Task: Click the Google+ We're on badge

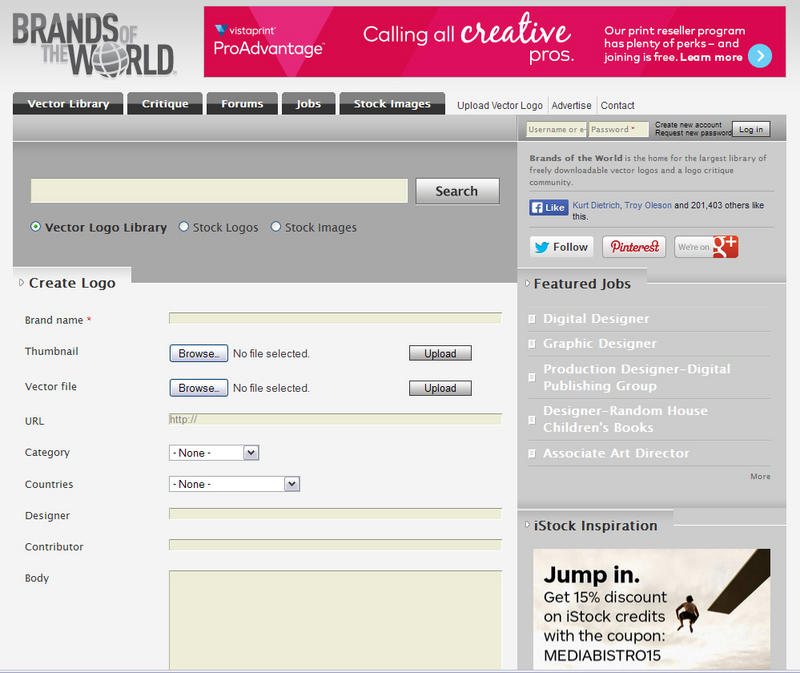Action: [706, 247]
